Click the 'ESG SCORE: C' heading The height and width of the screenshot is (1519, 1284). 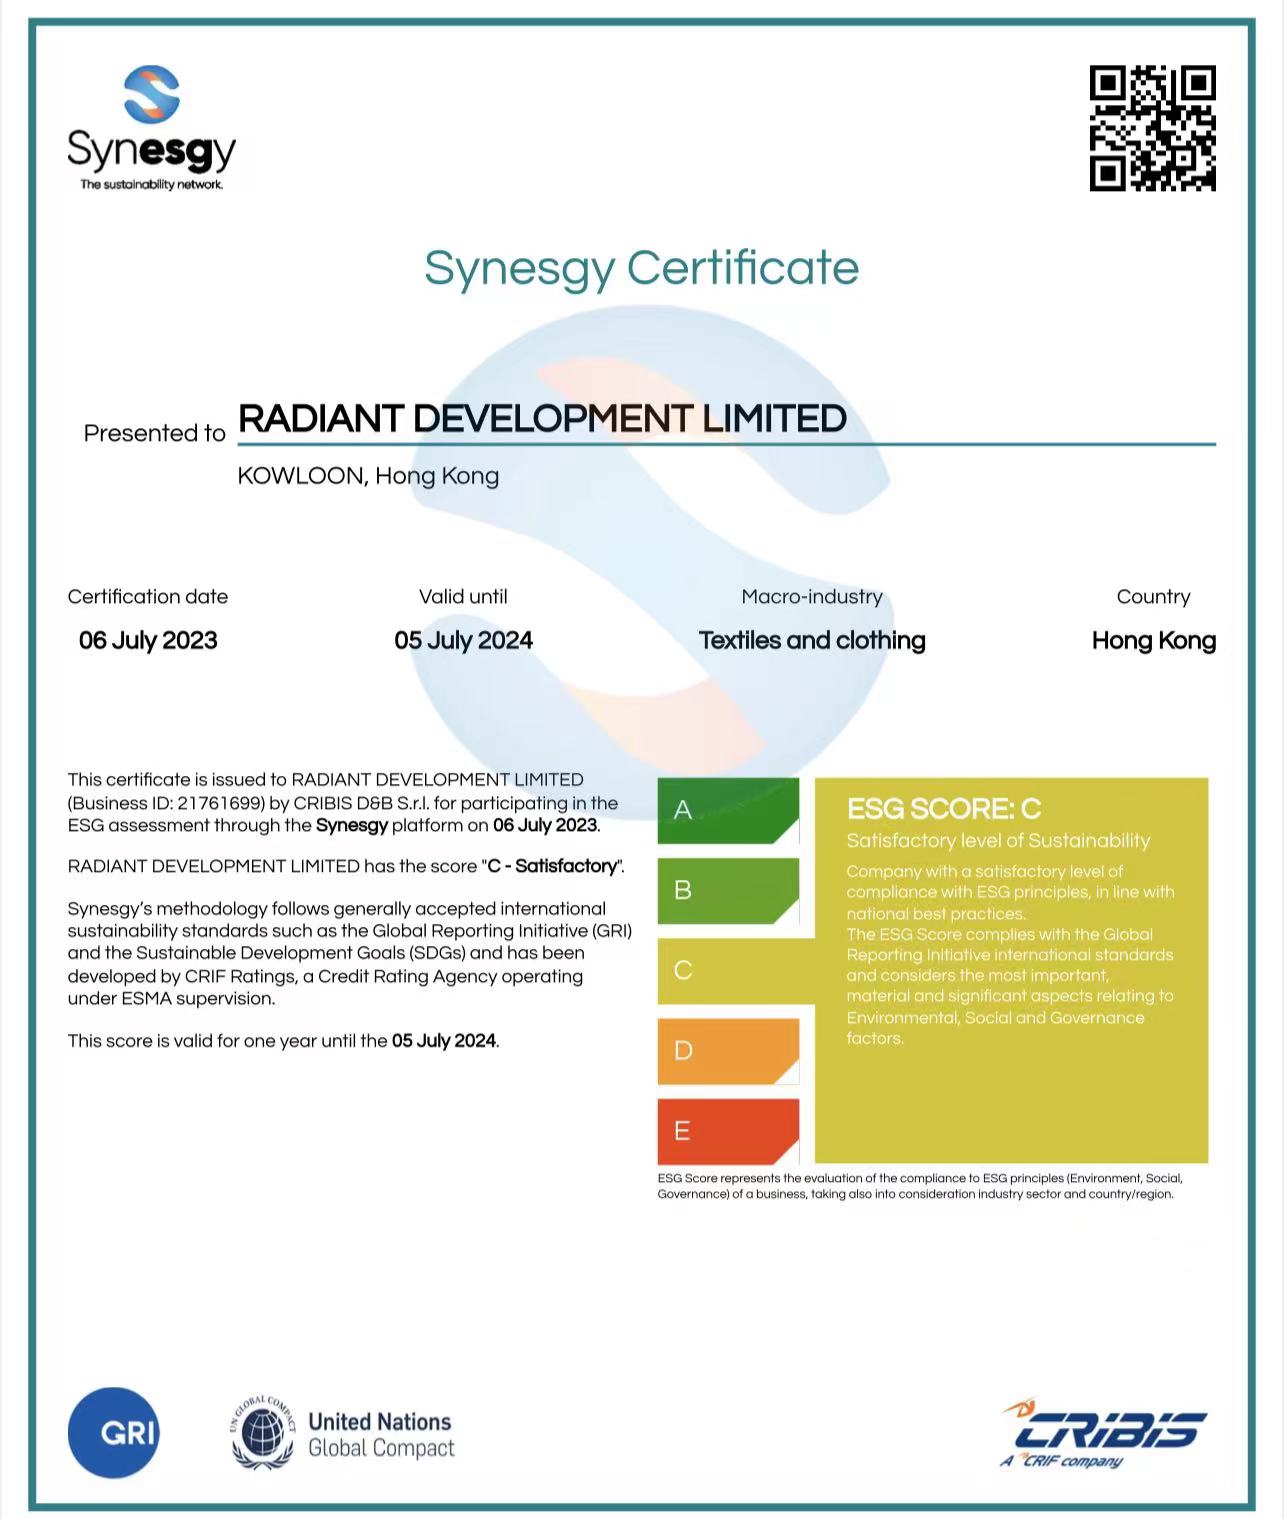tap(944, 809)
